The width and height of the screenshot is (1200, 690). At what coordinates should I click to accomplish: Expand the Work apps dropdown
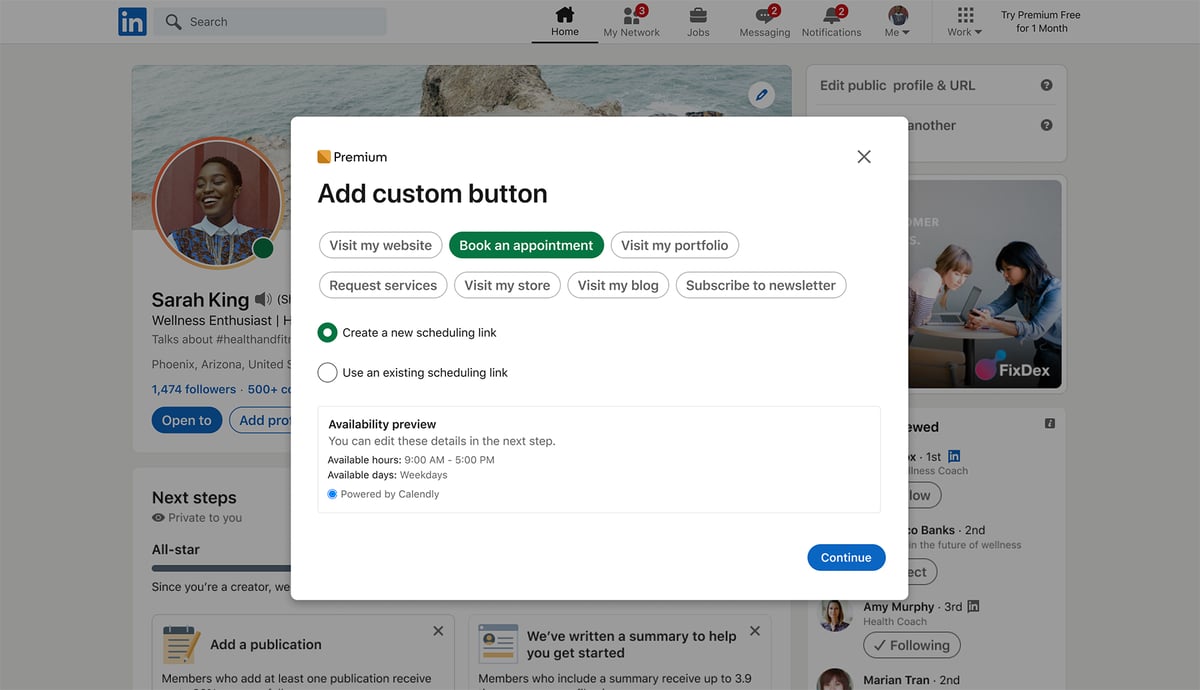pyautogui.click(x=965, y=21)
